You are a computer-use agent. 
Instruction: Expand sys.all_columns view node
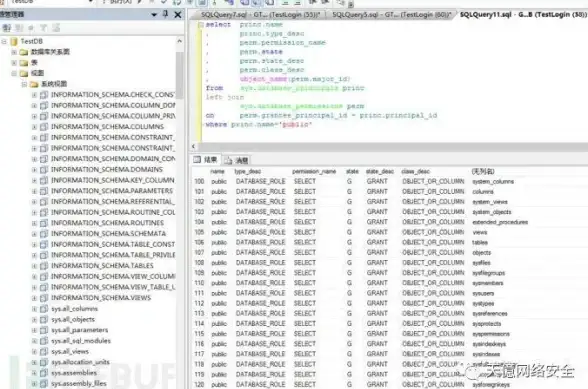coord(34,309)
